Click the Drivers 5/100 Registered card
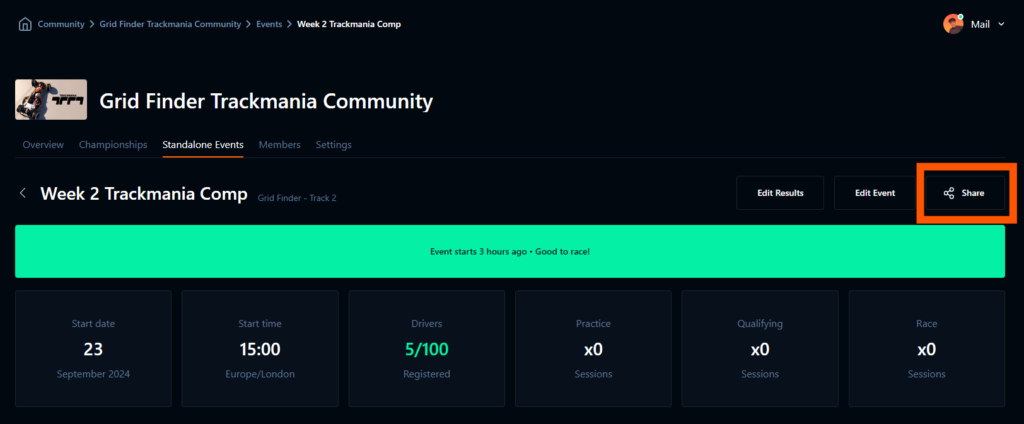Screen dimensions: 1024x424 pos(426,348)
